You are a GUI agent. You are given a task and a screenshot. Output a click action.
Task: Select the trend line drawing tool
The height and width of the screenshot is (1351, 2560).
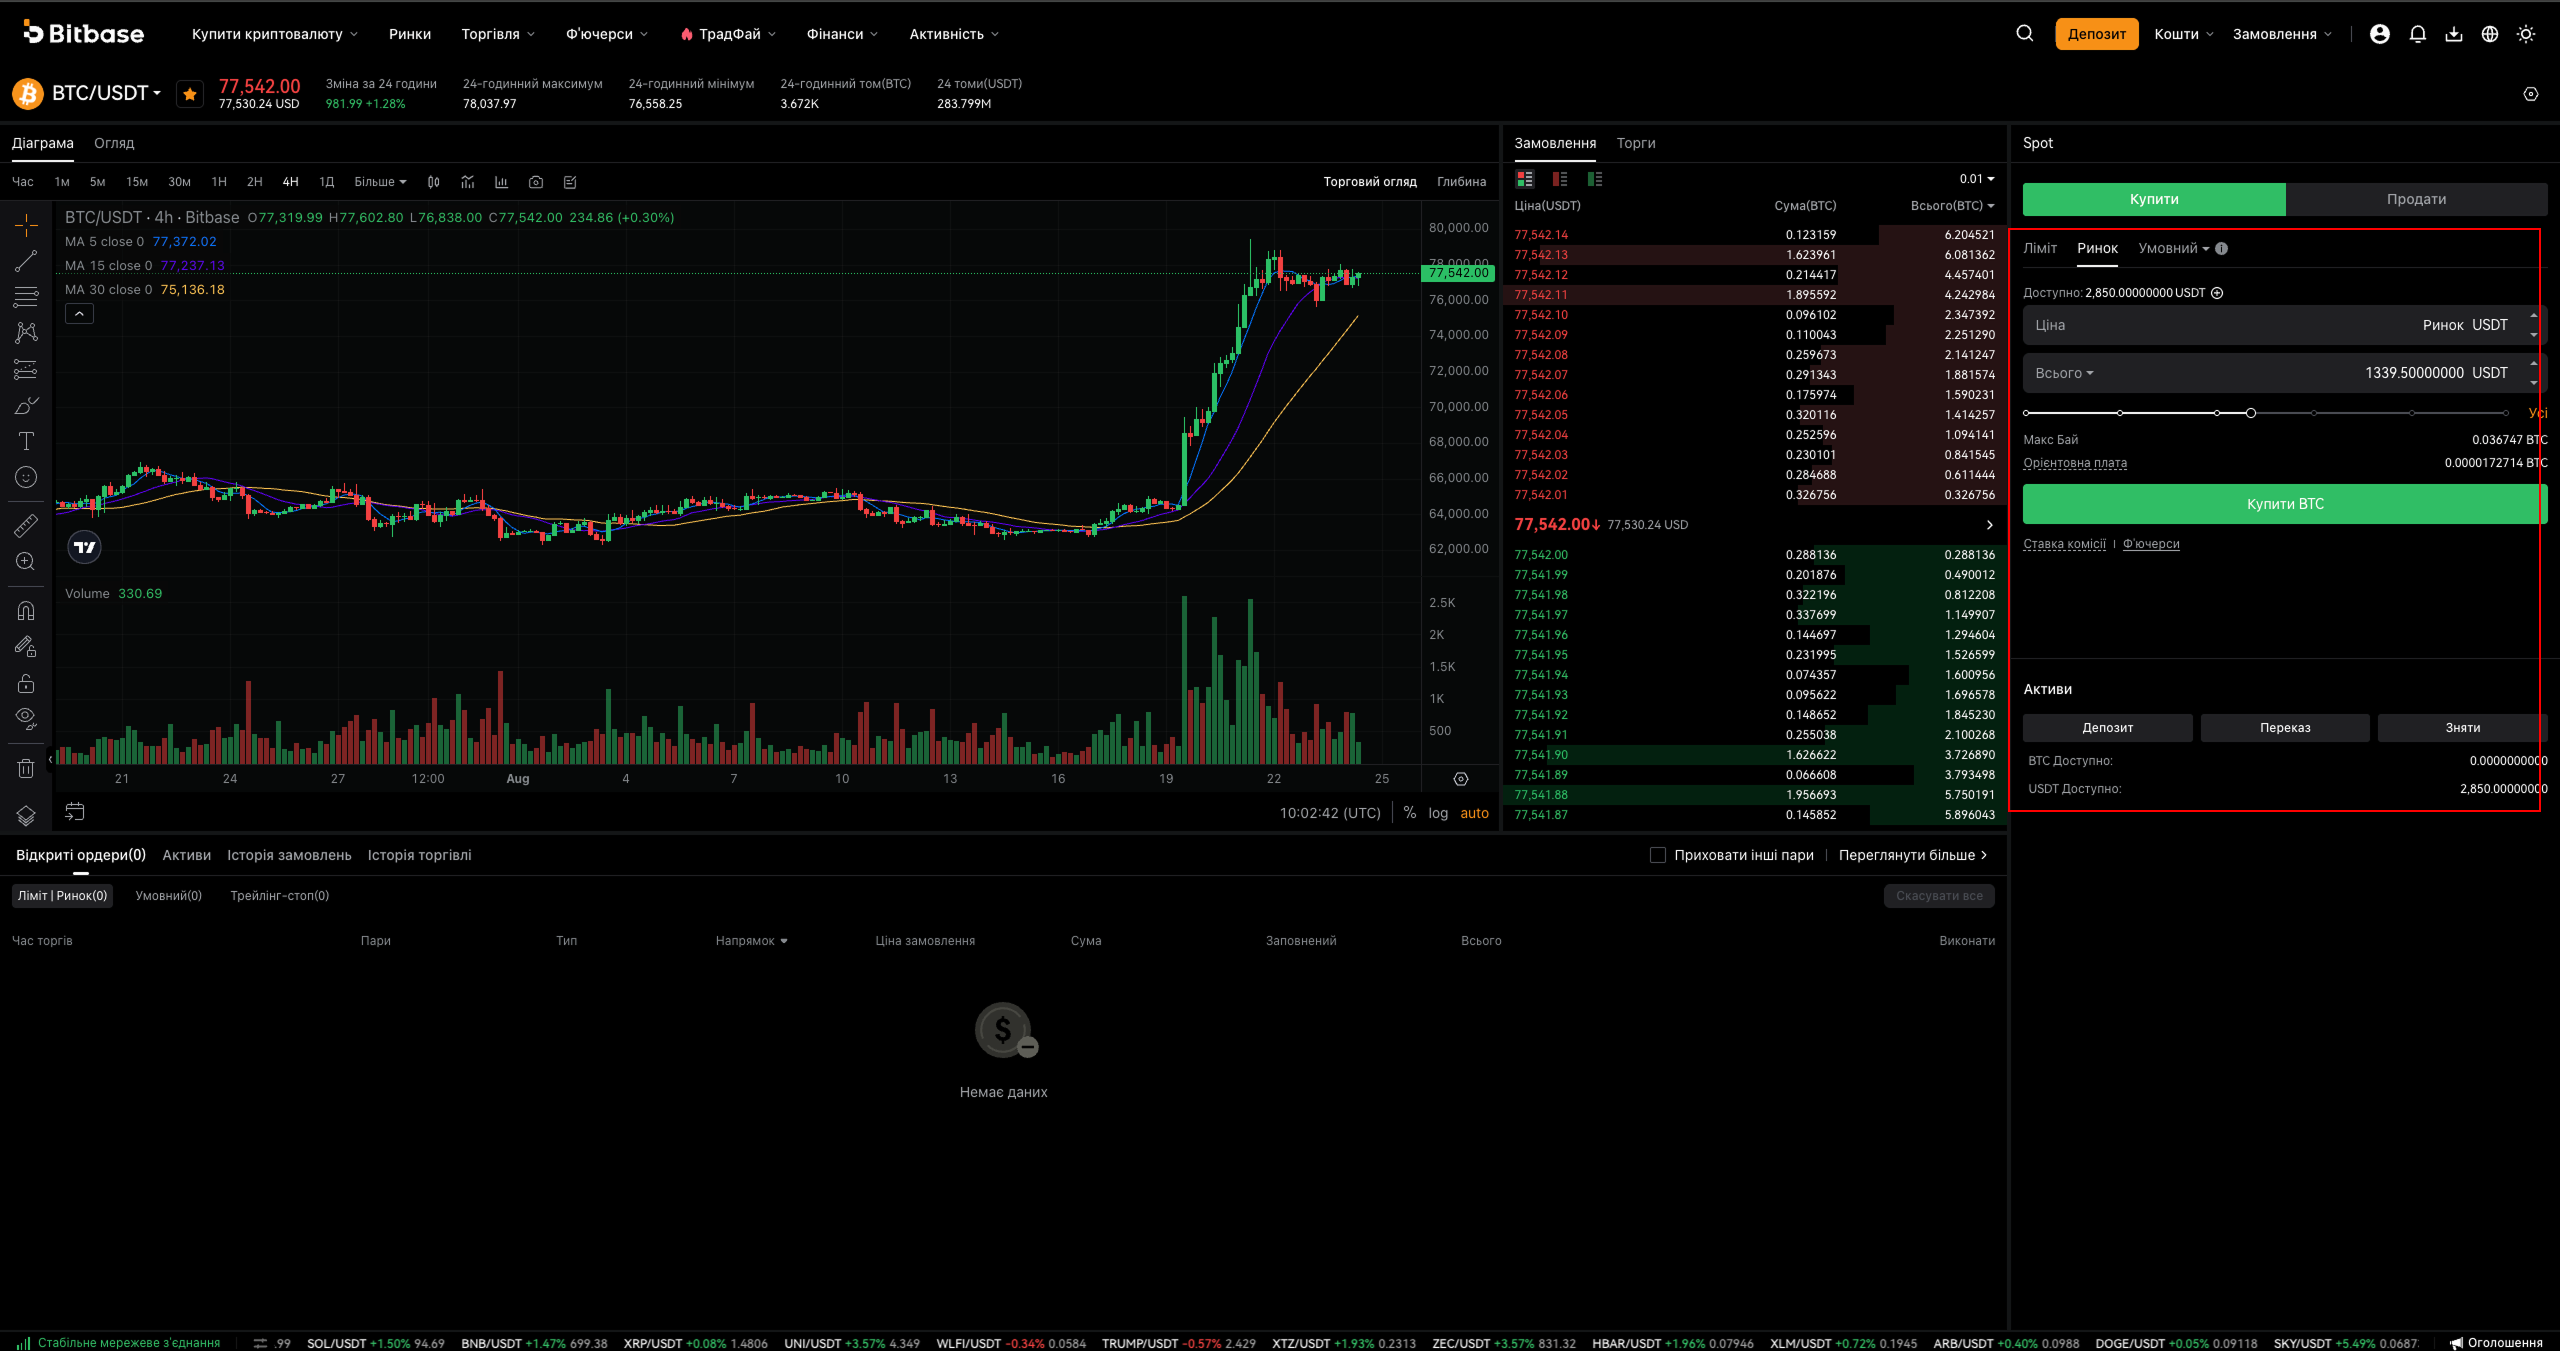tap(26, 261)
